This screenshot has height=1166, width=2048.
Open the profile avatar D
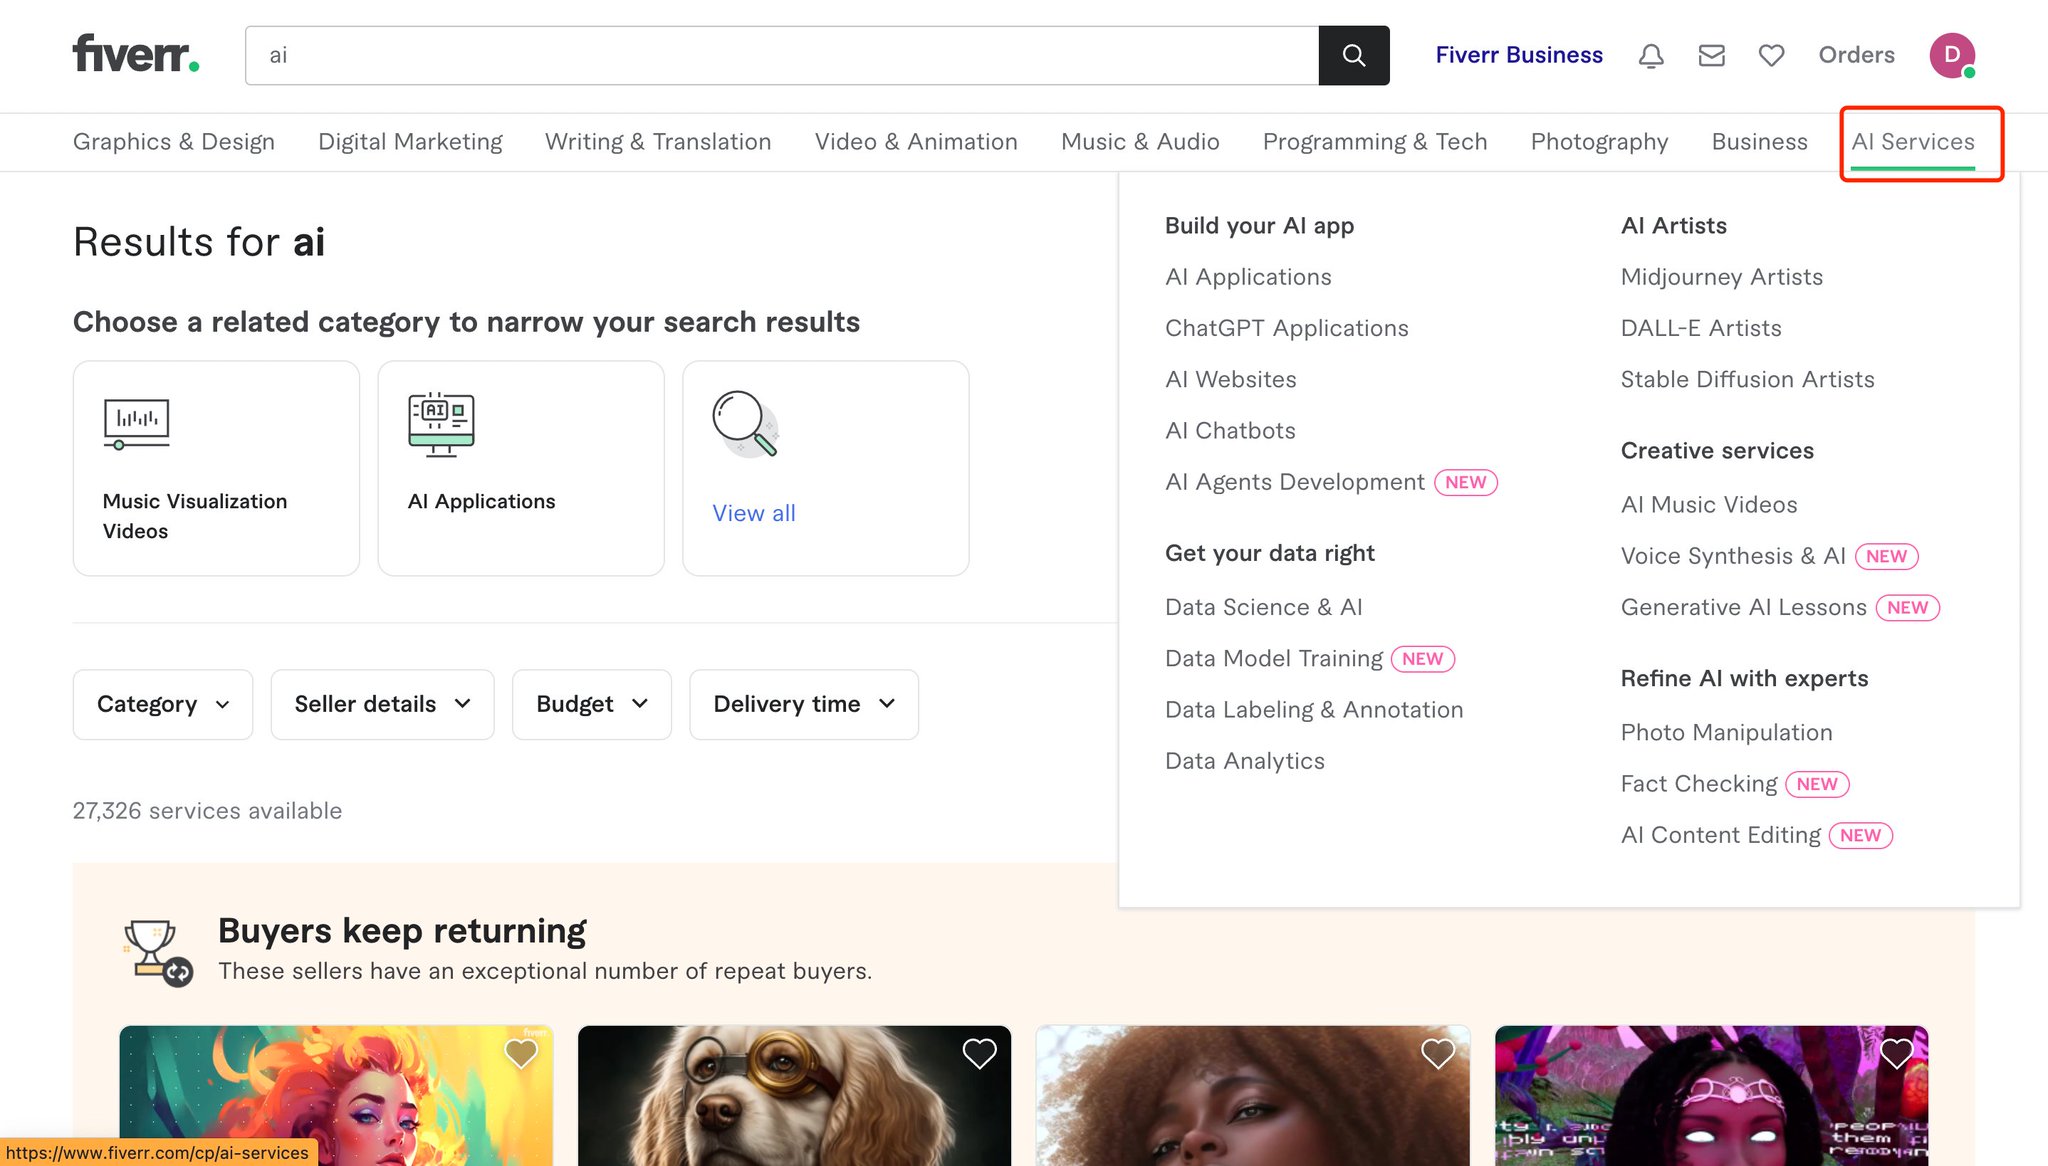(1952, 55)
